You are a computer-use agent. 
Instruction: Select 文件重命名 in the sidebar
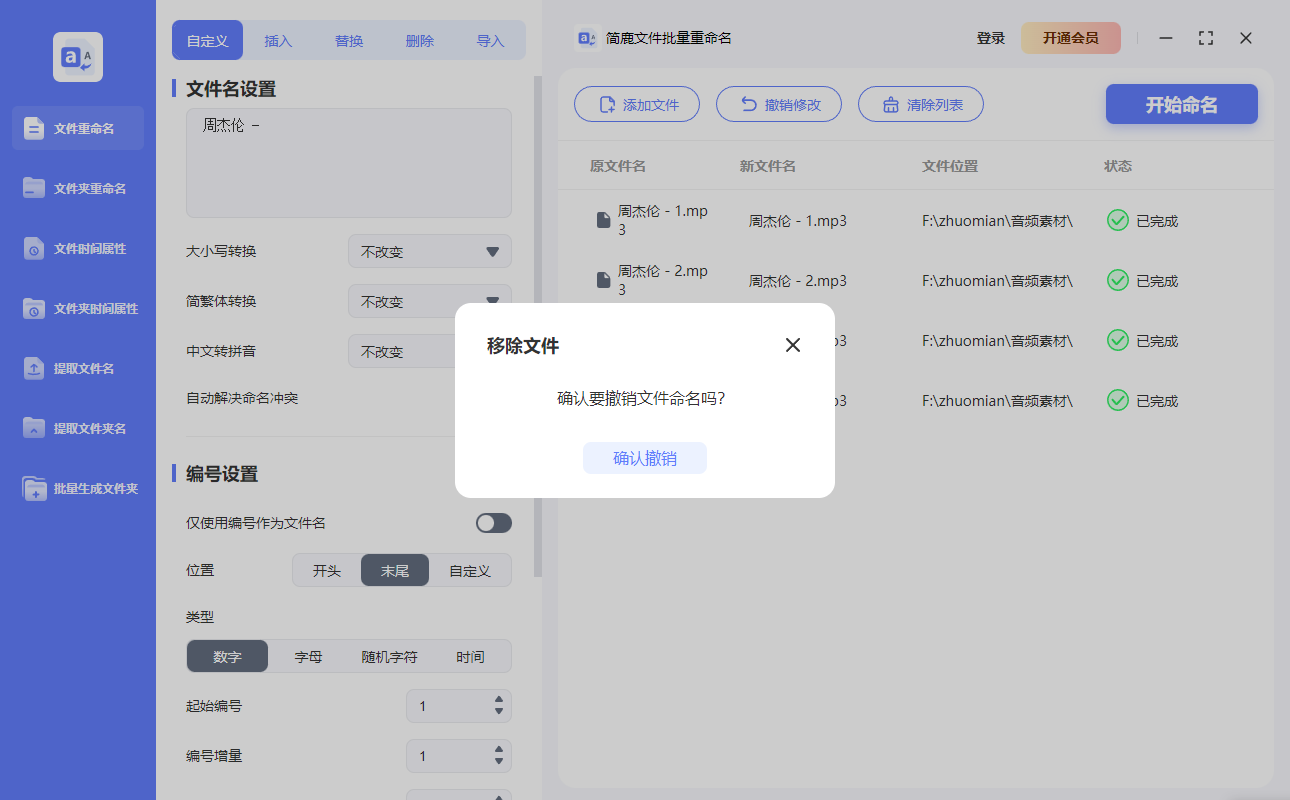(x=77, y=128)
